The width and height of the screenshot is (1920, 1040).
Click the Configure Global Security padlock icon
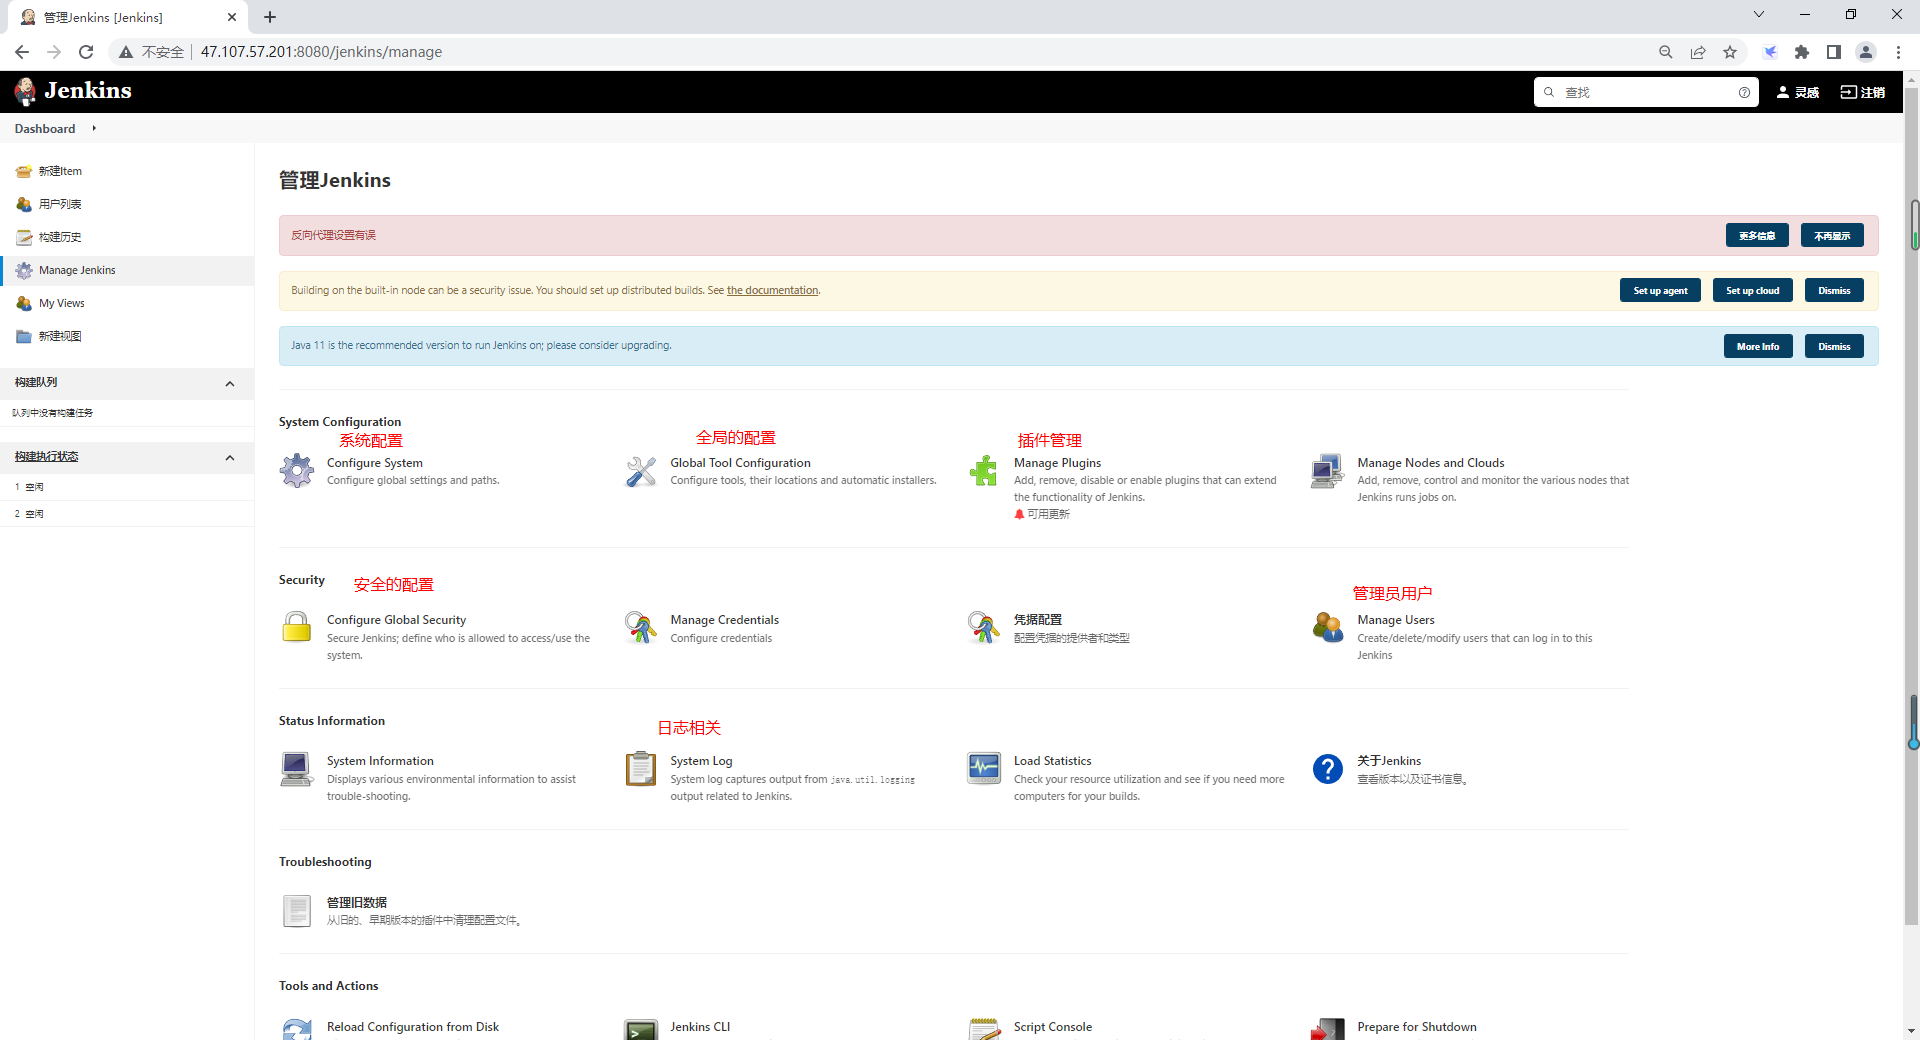[297, 628]
